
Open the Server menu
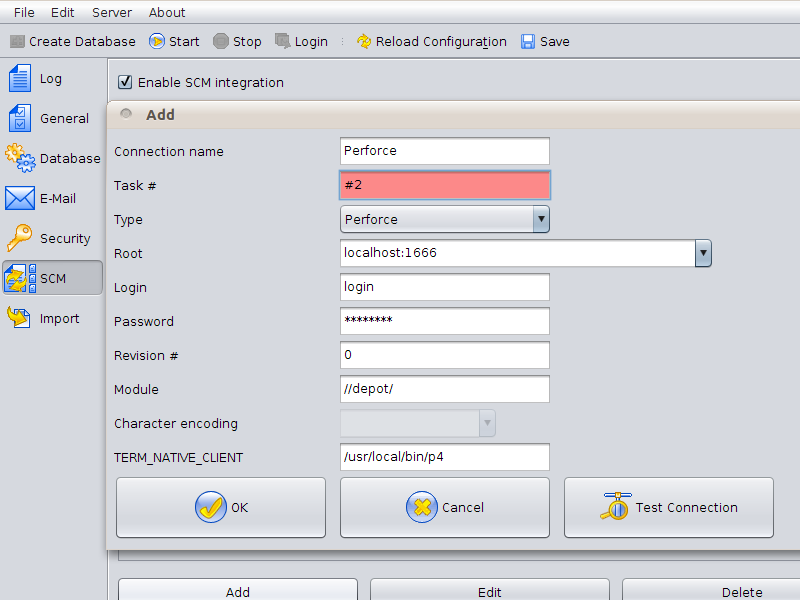point(112,12)
